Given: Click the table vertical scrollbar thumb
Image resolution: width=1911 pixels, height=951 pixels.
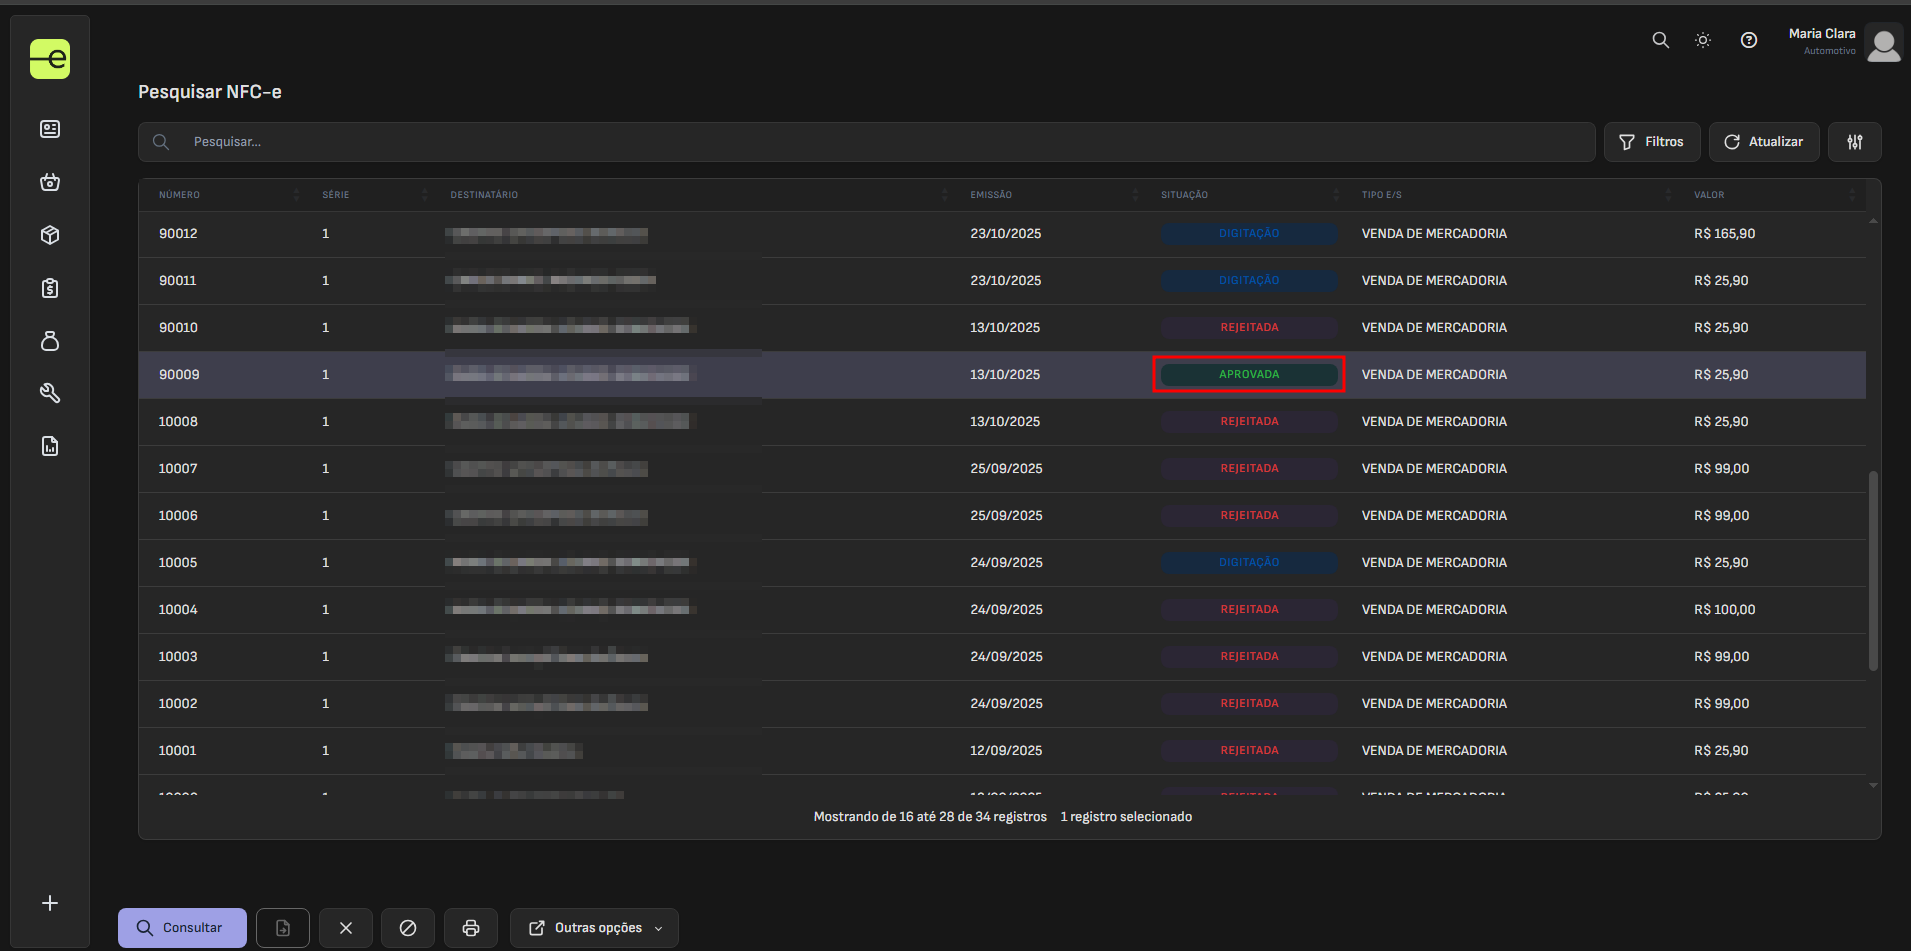Looking at the screenshot, I should tap(1873, 570).
